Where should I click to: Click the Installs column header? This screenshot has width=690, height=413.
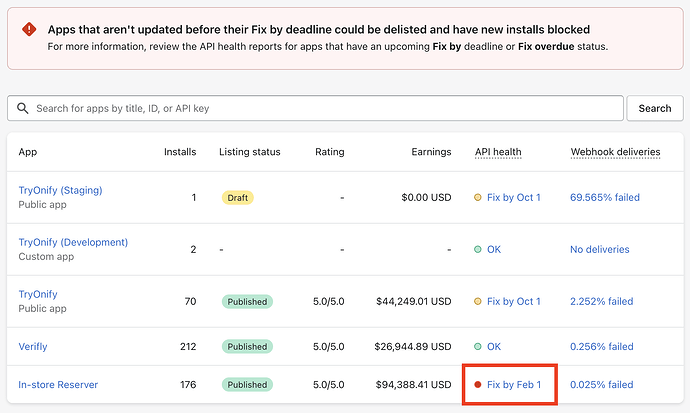click(180, 152)
